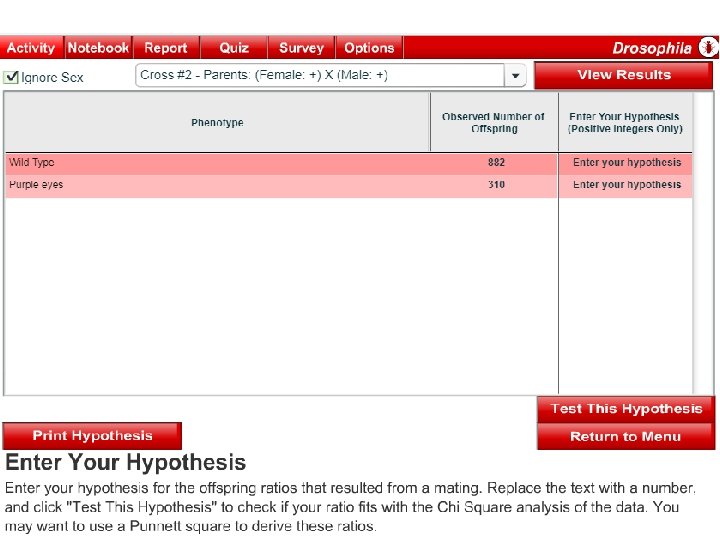720x540 pixels.
Task: Click the View Results button
Action: tap(624, 75)
